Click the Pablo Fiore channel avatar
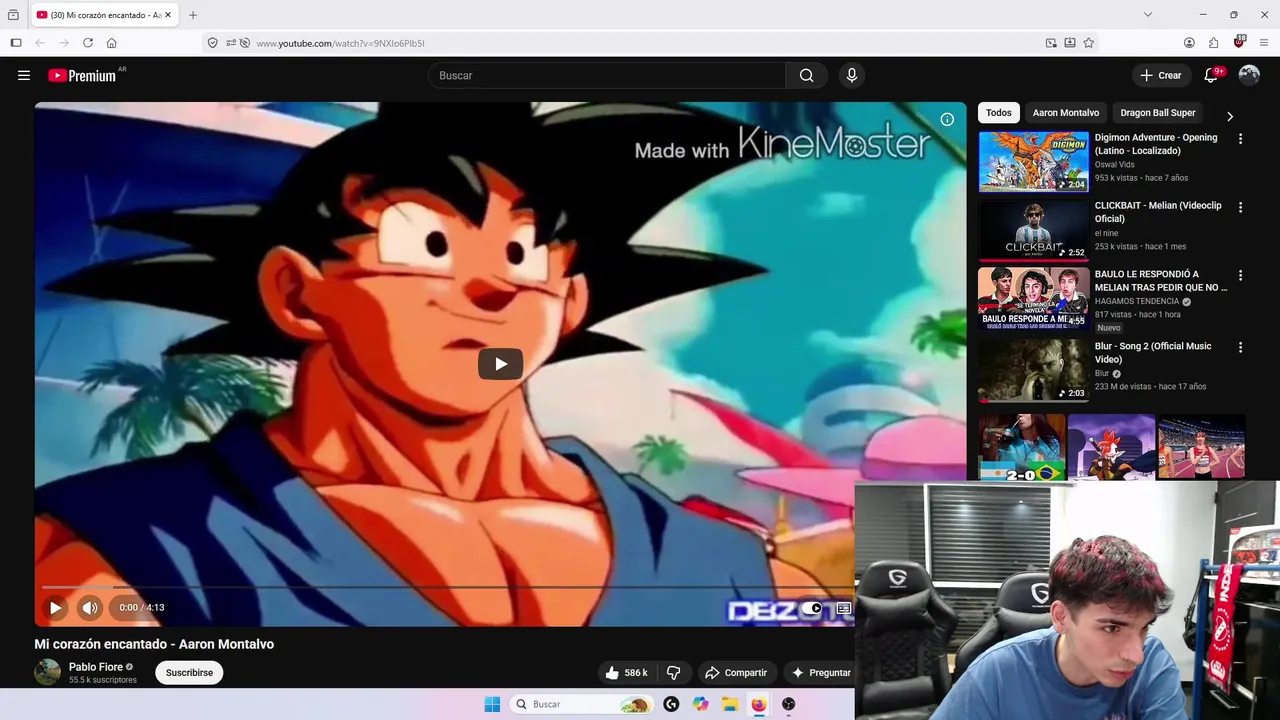This screenshot has height=720, width=1280. click(47, 672)
